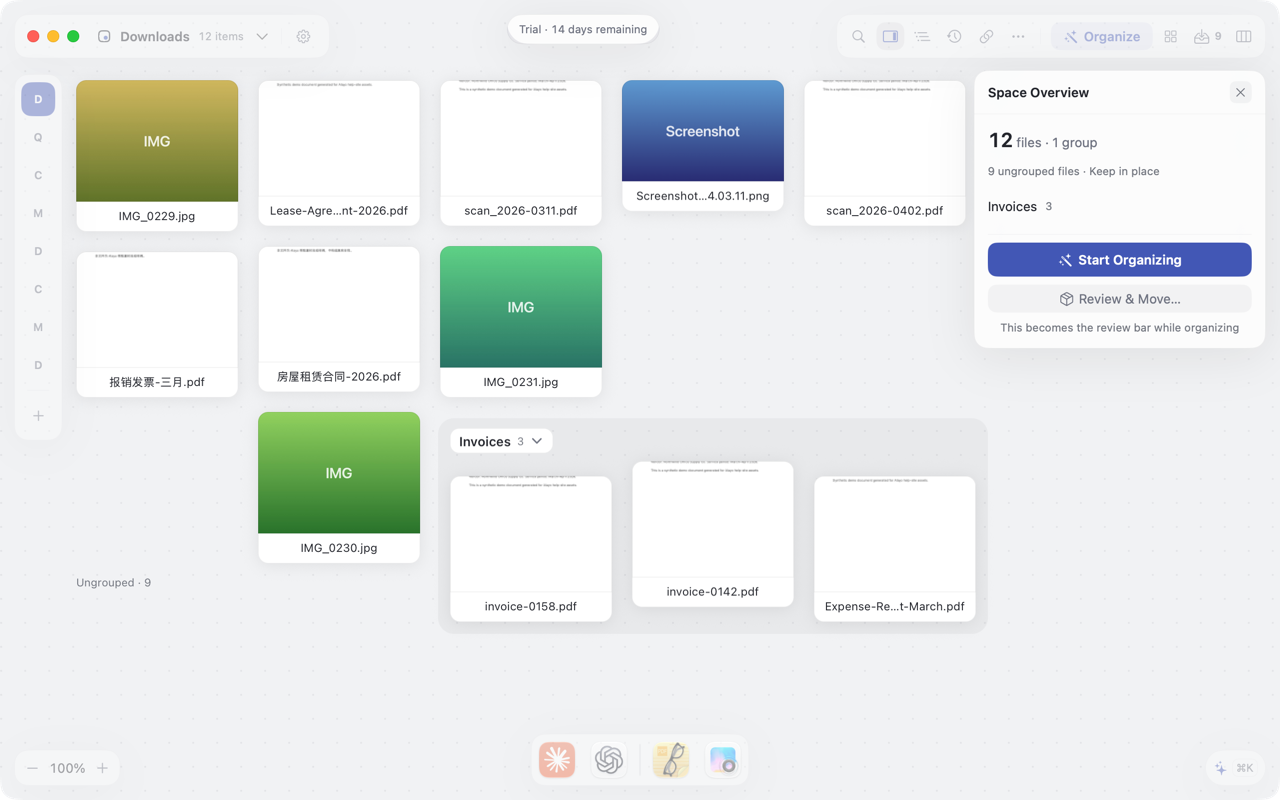Toggle the sidebar panel icon in toolbar
Screen dimensions: 1280x800
point(890,37)
